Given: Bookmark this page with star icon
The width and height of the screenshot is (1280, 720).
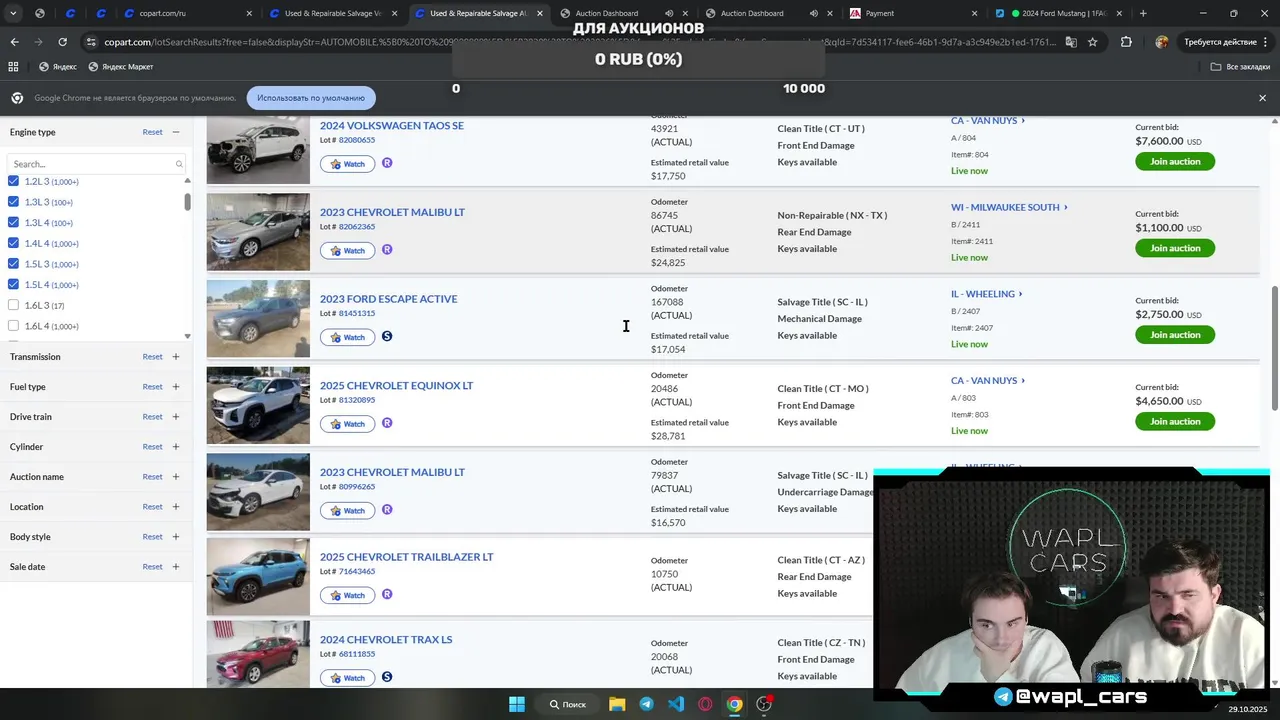Looking at the screenshot, I should [1093, 42].
